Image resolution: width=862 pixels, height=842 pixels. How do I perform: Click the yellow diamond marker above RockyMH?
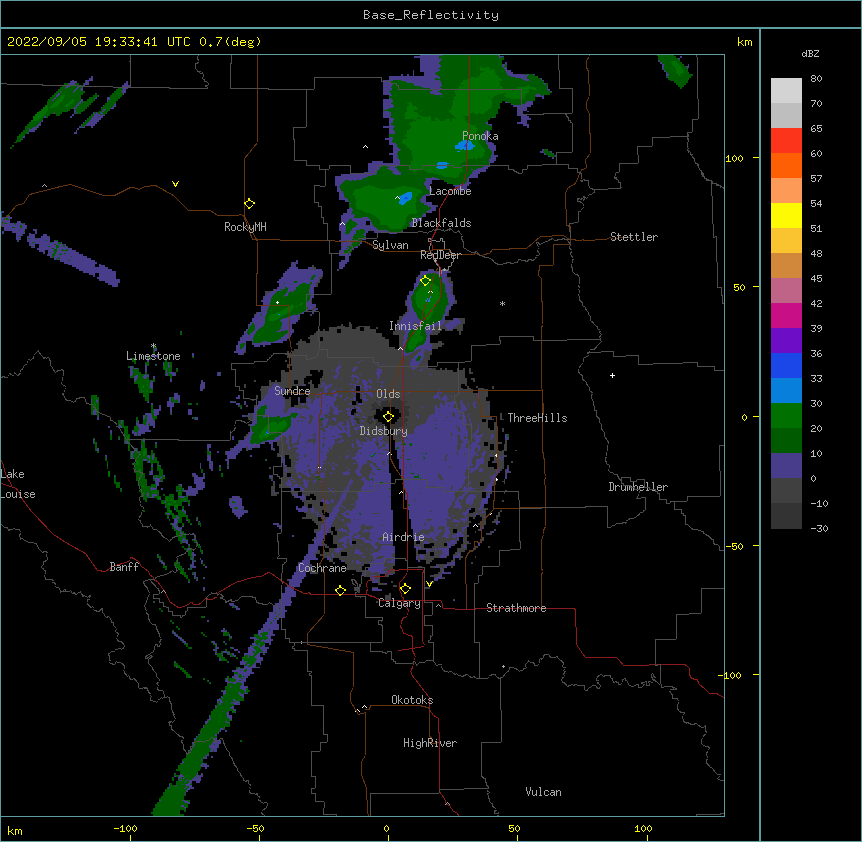250,204
